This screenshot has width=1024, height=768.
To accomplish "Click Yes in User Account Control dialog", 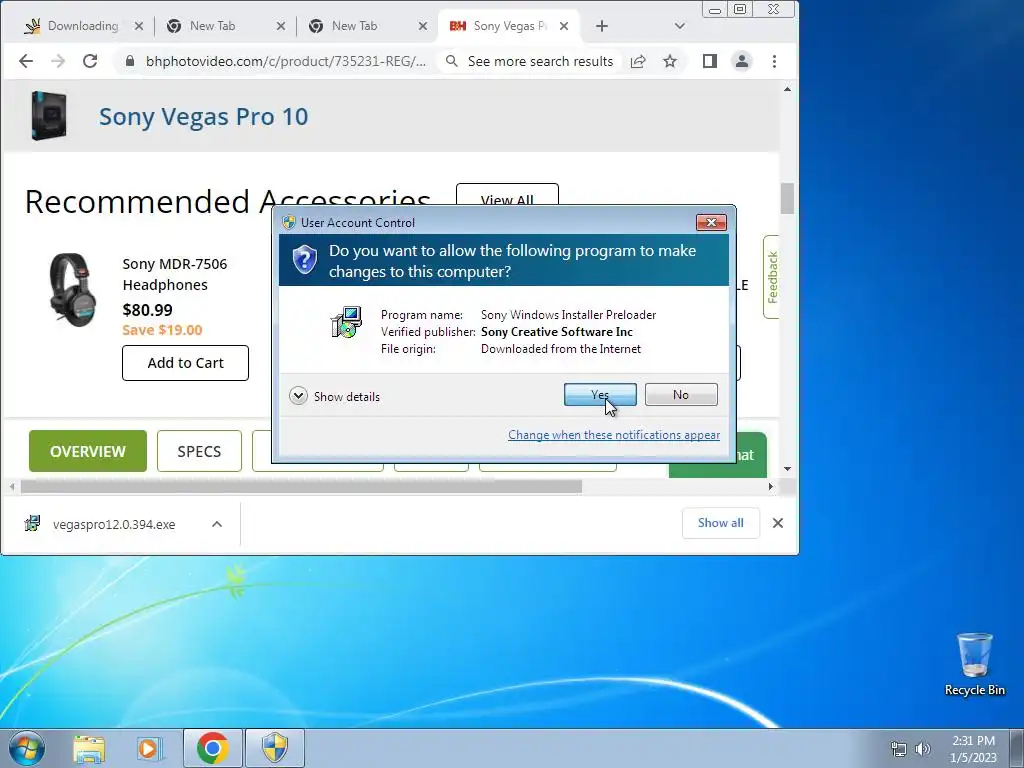I will pos(600,394).
